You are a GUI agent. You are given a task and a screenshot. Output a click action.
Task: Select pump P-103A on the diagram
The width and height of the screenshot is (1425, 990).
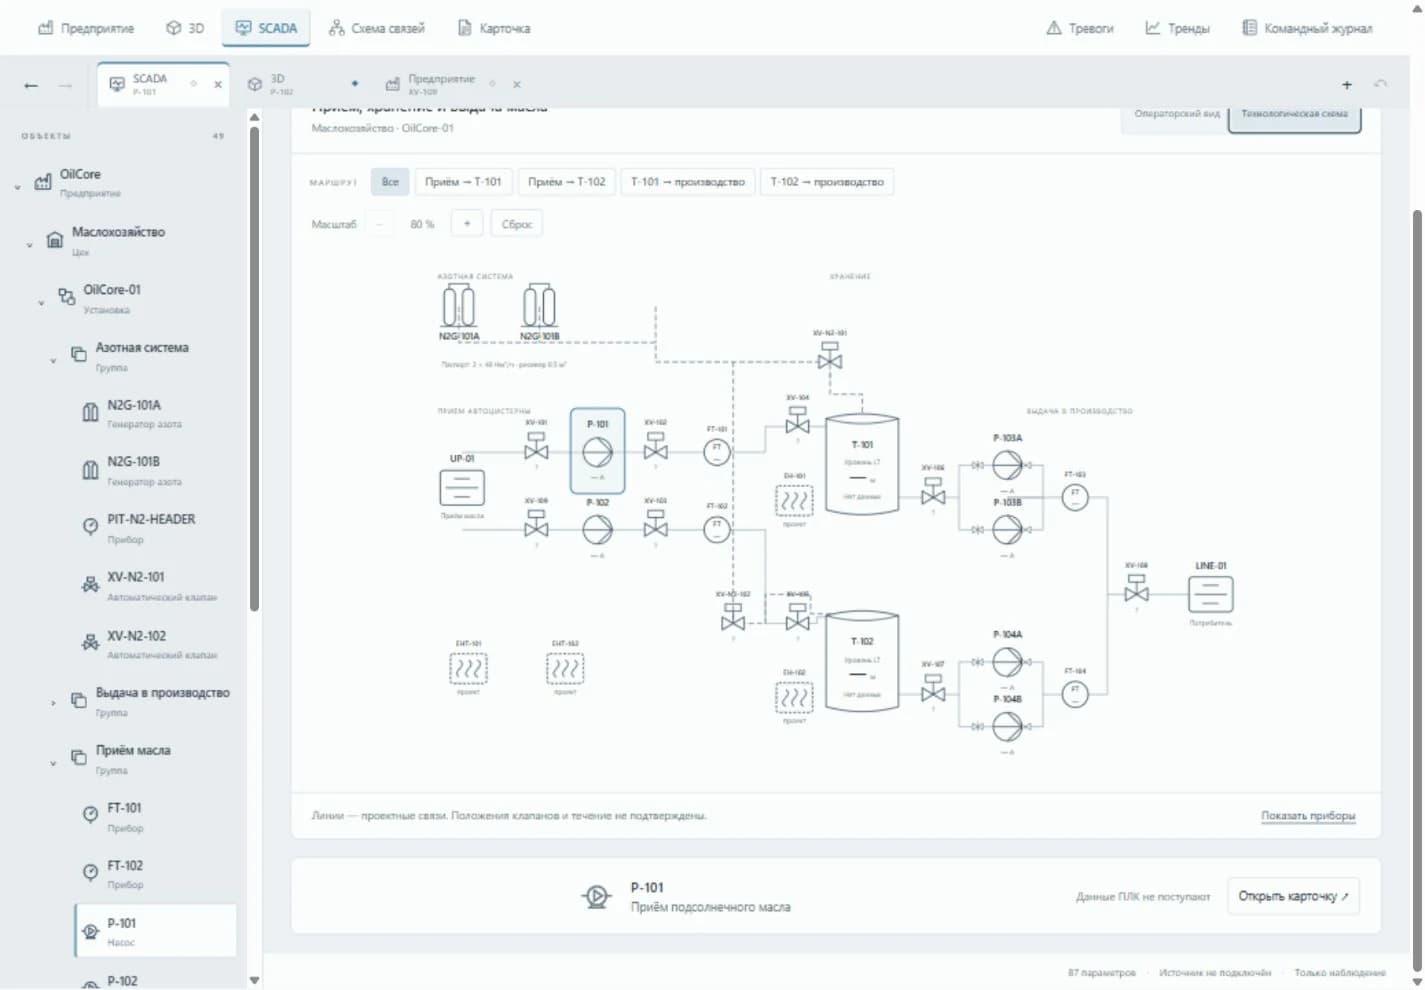1007,465
